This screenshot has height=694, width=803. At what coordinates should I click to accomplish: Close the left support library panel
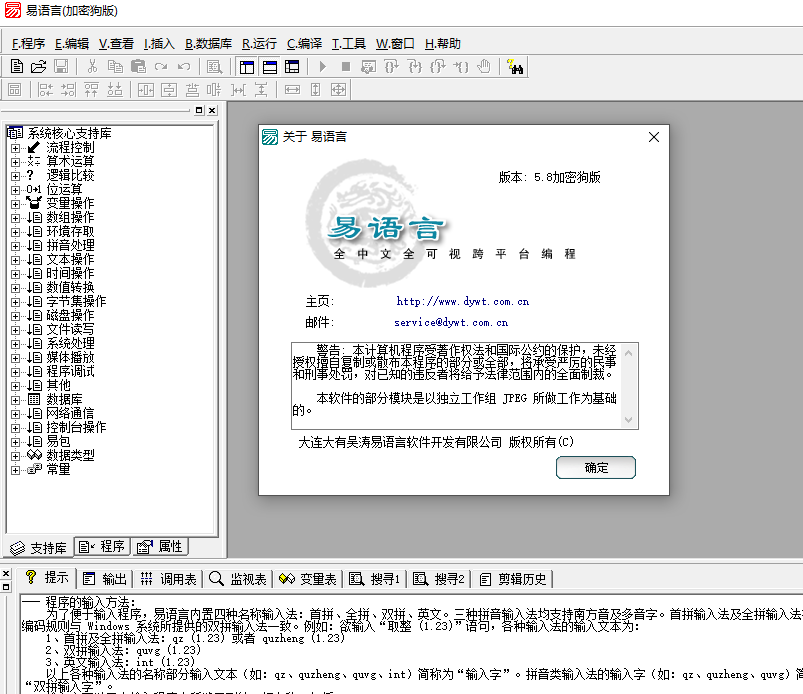click(x=212, y=110)
